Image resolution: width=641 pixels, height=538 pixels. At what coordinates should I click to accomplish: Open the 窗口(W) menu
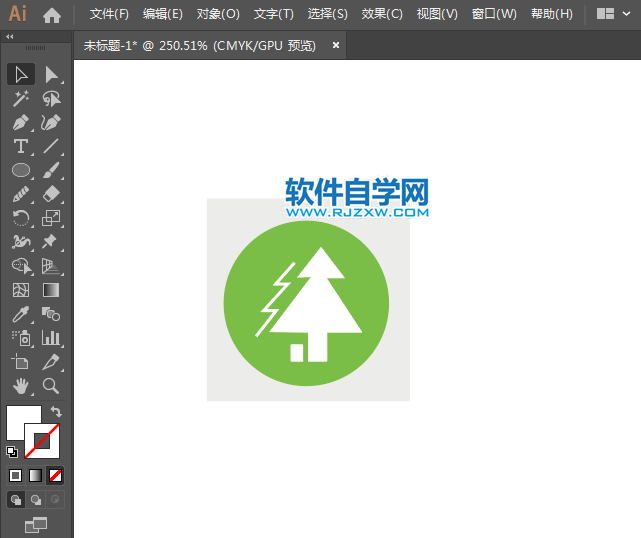494,14
